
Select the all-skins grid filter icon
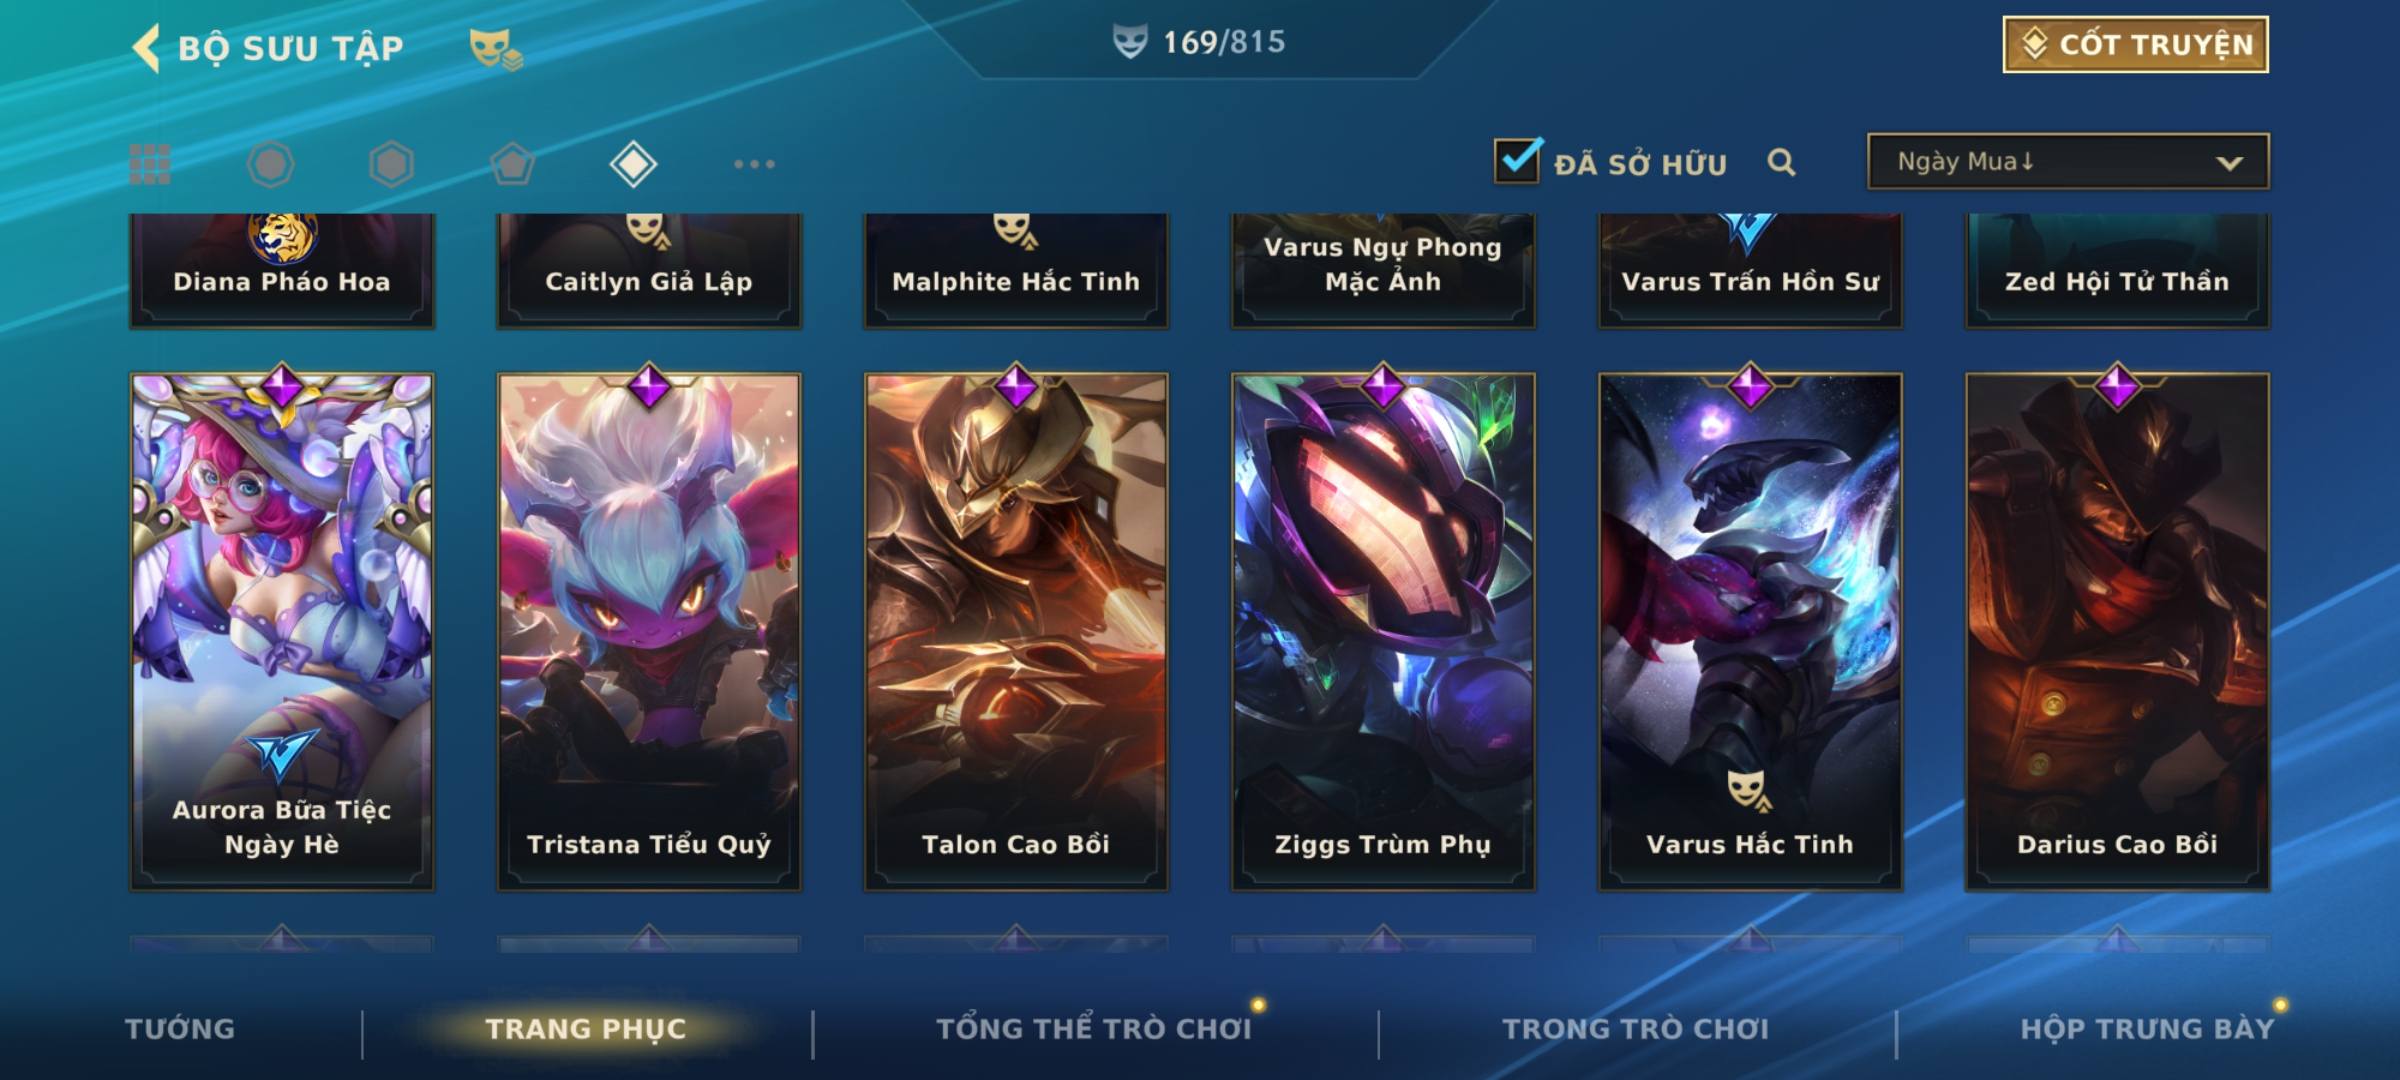coord(150,164)
